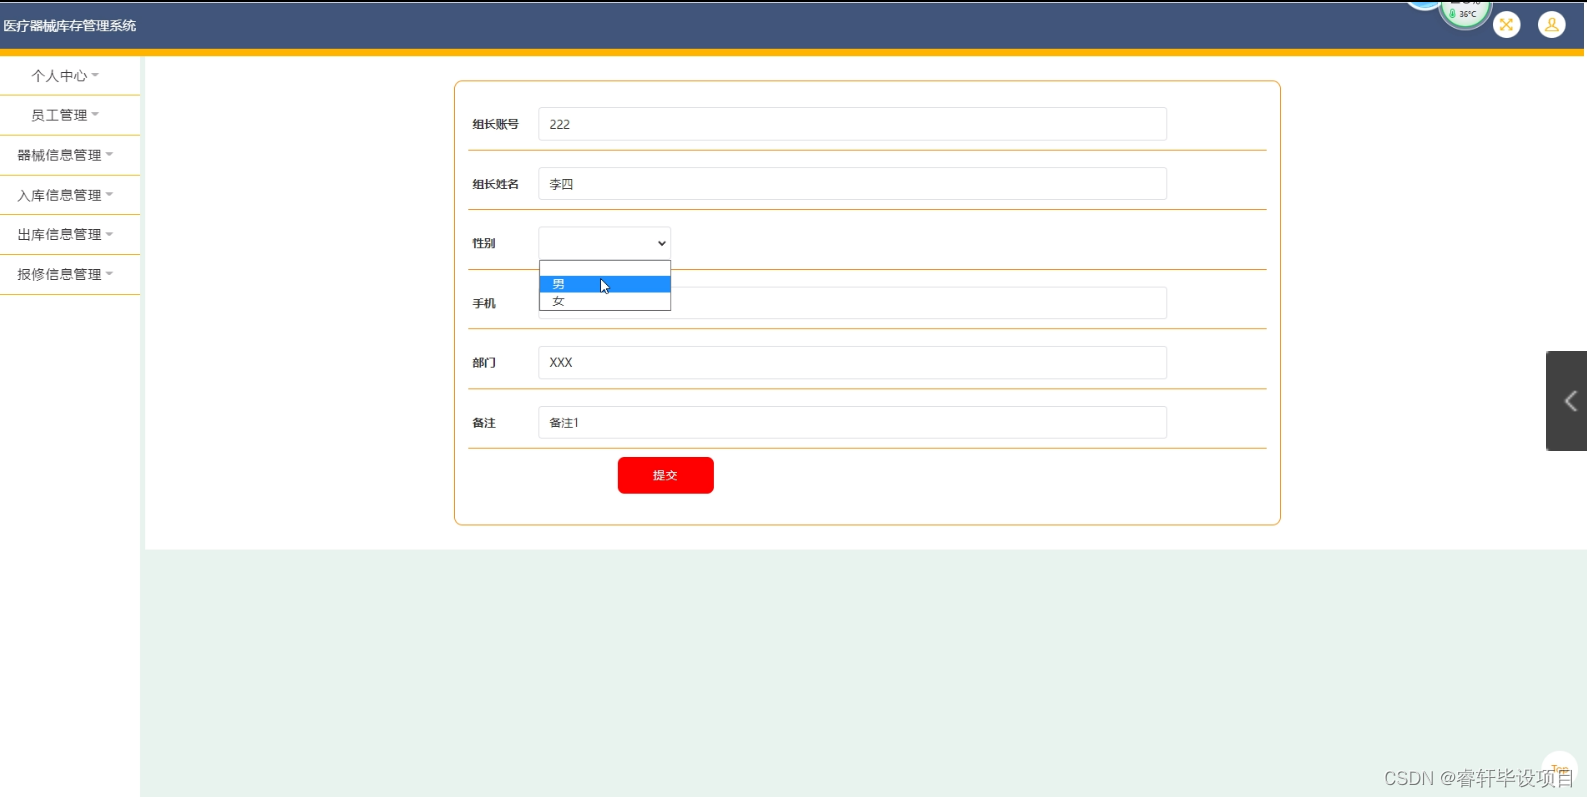Click the 组长姓名 label
This screenshot has height=797, width=1587.
pyautogui.click(x=496, y=184)
